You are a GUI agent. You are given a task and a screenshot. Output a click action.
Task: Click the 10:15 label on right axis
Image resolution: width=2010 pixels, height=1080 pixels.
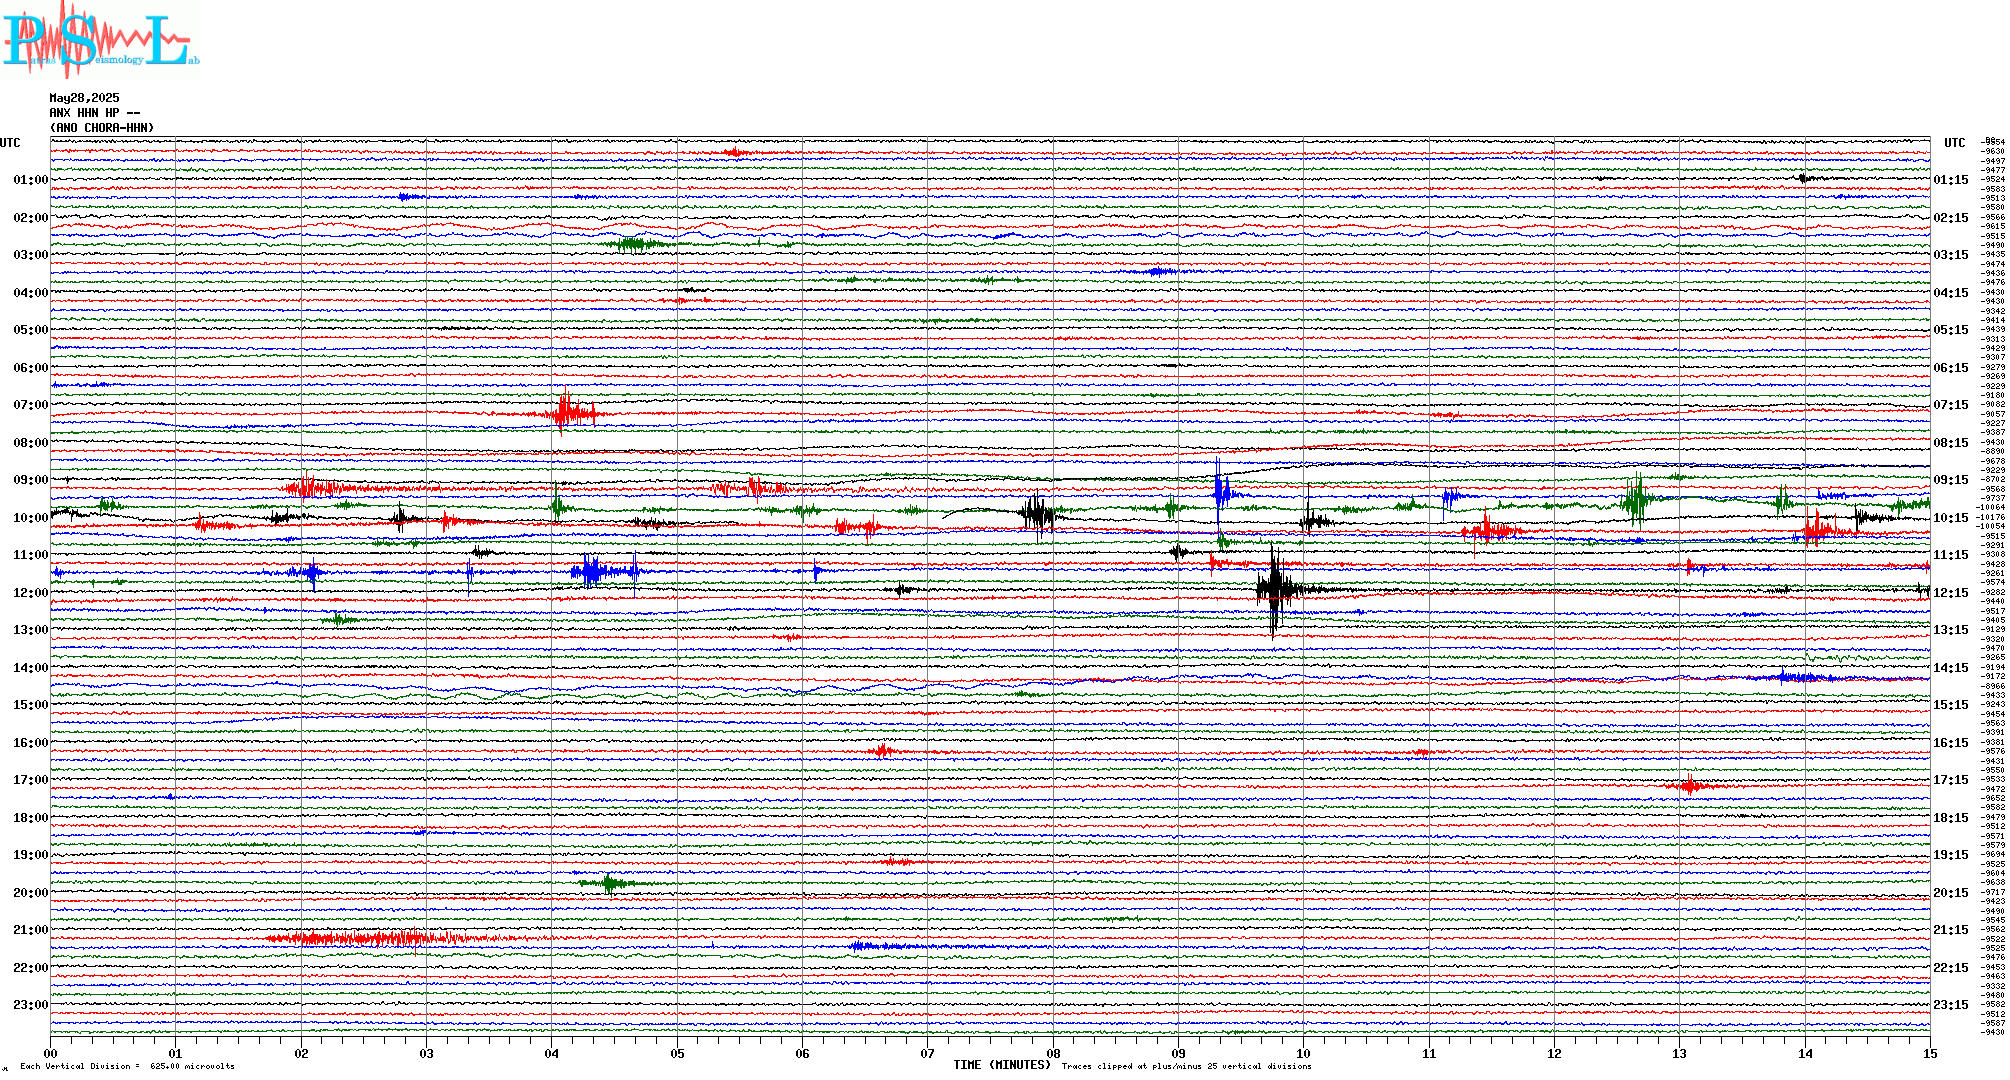(x=1950, y=518)
